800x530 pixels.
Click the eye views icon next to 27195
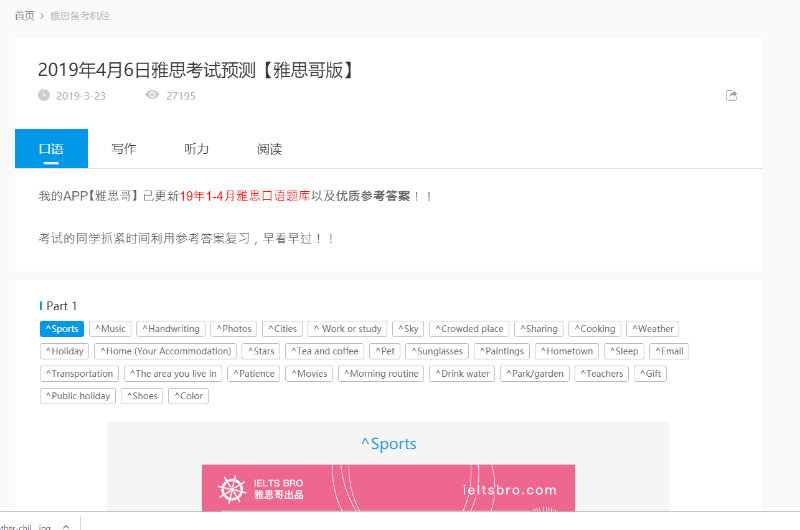(x=152, y=95)
